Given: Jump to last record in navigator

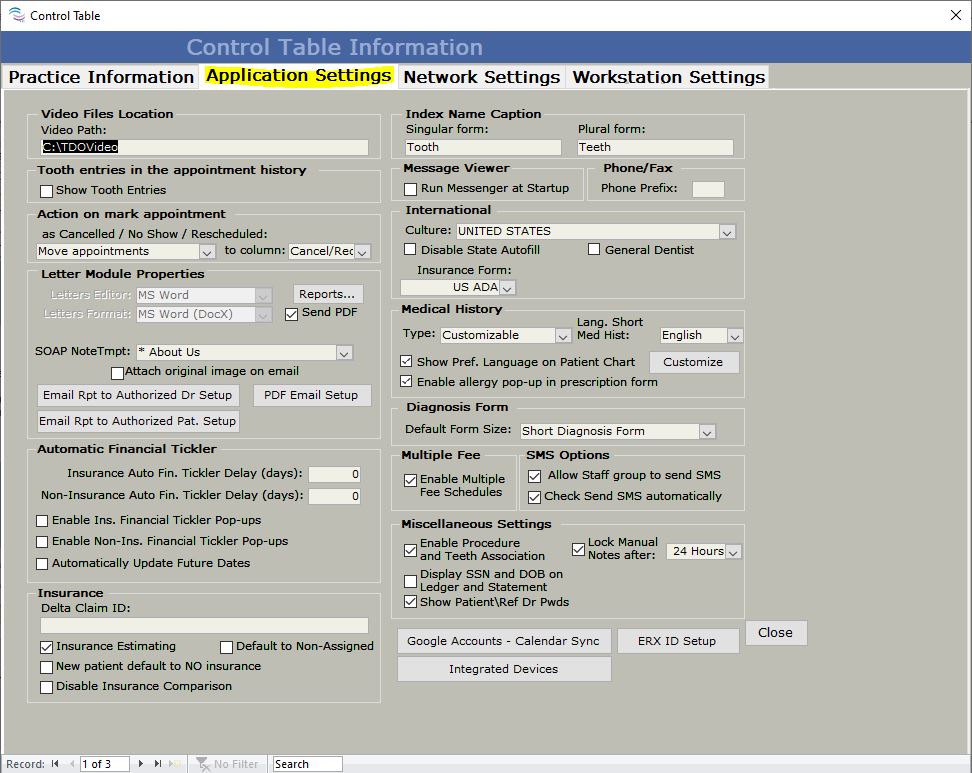Looking at the screenshot, I should [158, 764].
